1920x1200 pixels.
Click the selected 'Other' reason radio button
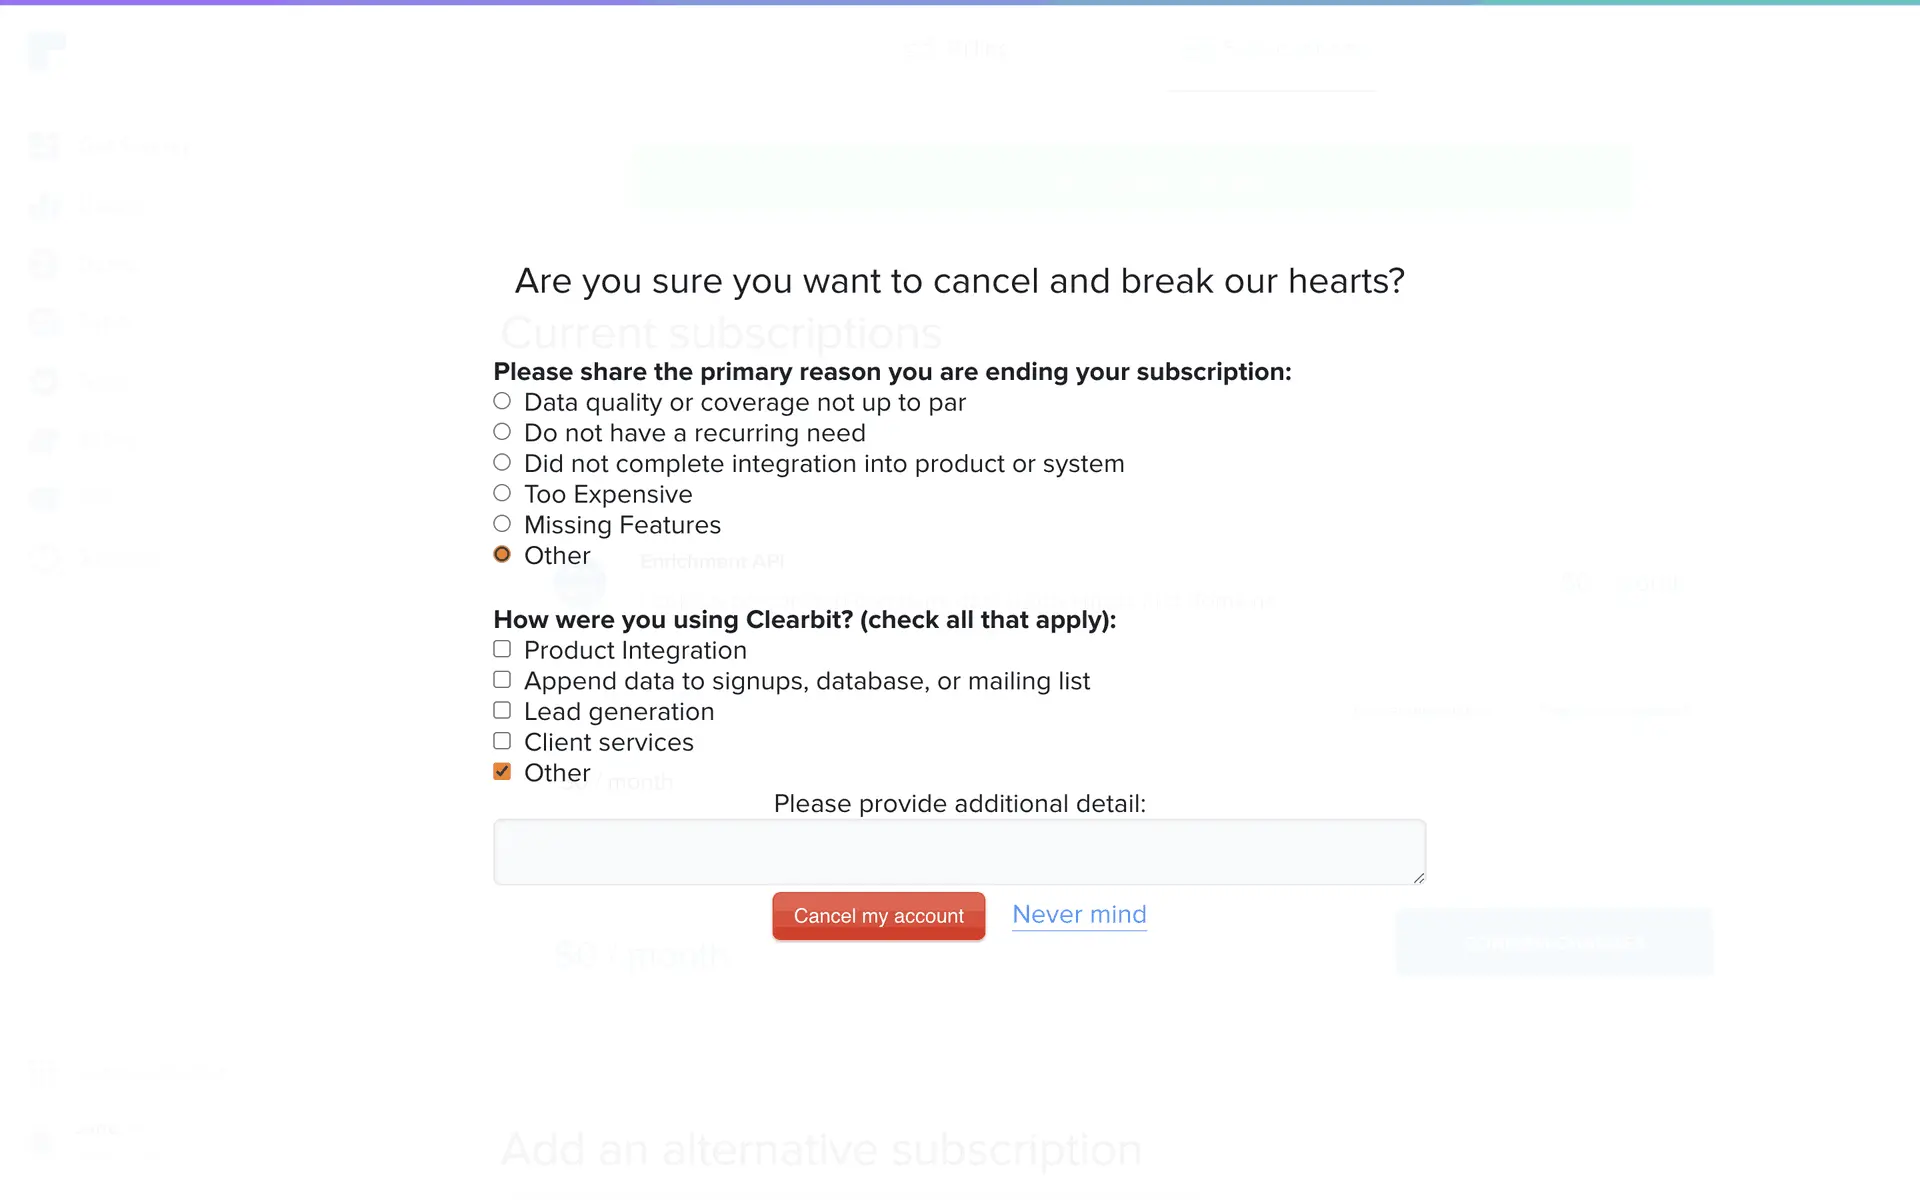point(502,555)
